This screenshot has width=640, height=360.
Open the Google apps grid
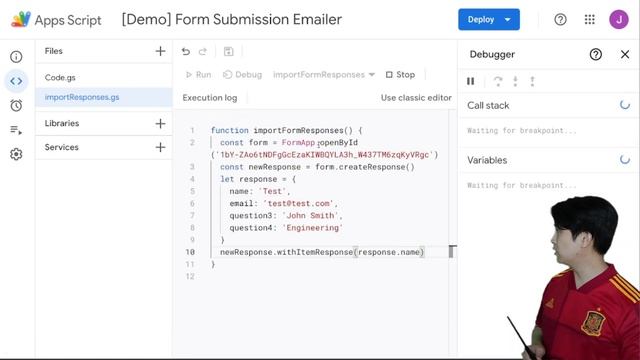click(590, 19)
